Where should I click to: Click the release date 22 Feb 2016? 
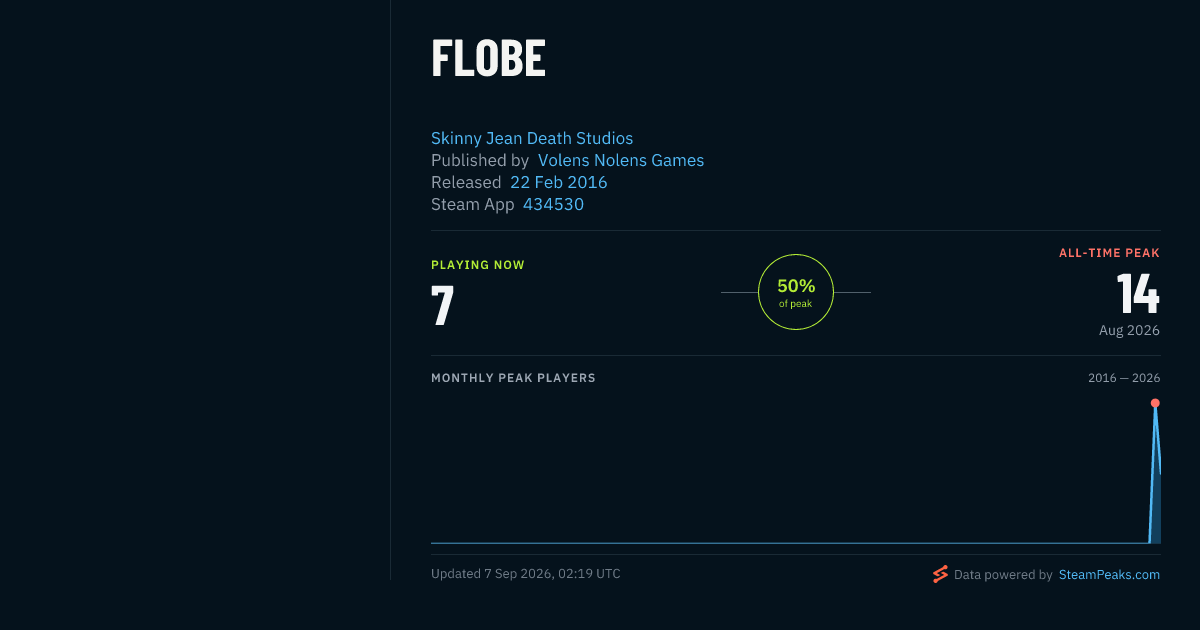point(559,182)
